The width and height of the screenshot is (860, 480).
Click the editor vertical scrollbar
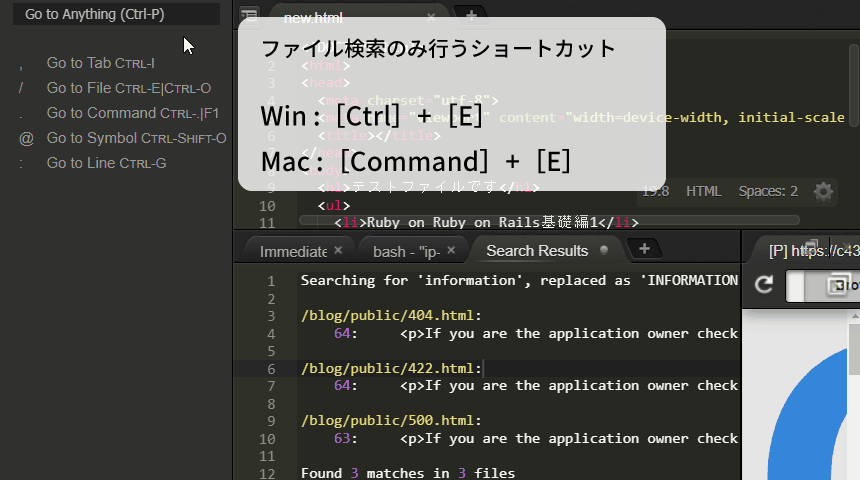(x=855, y=88)
